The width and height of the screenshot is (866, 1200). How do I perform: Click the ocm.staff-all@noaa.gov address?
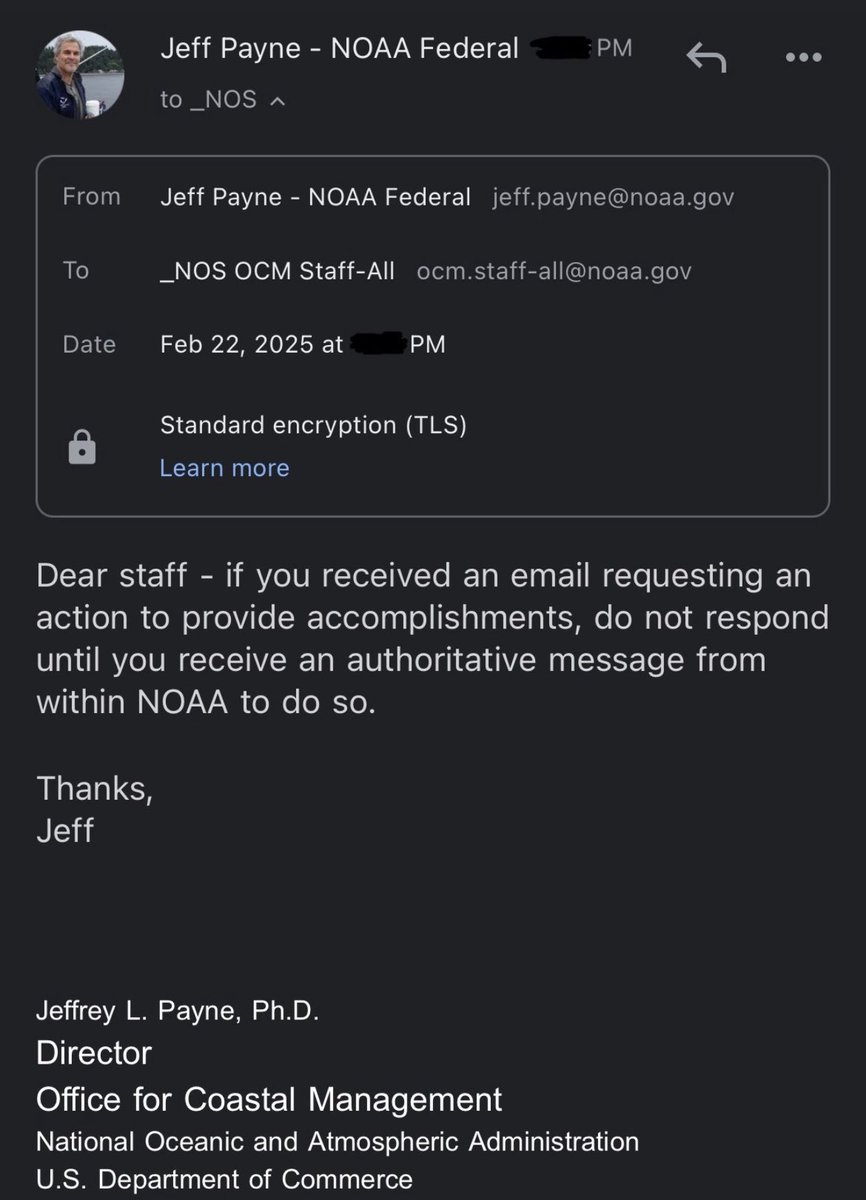pos(554,271)
